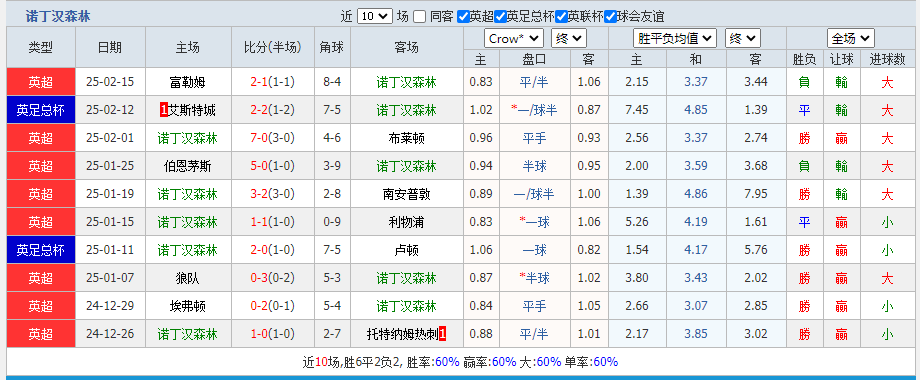The height and width of the screenshot is (380, 920).
Task: Uncheck the 球会友谊 filter checkbox
Action: coord(610,17)
